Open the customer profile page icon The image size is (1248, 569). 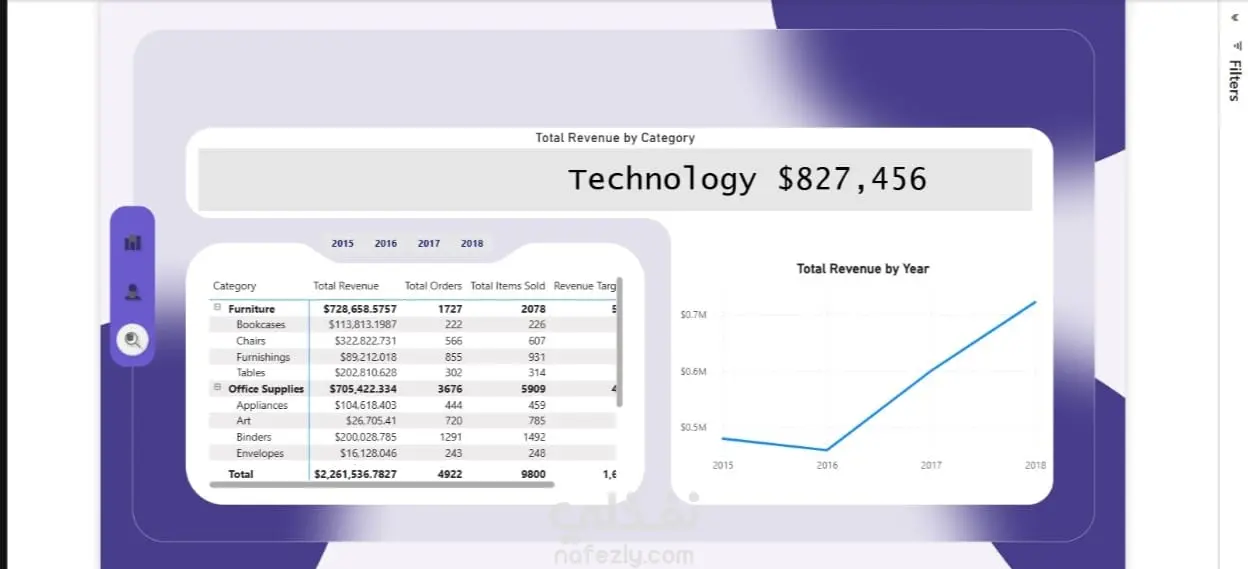(x=133, y=292)
